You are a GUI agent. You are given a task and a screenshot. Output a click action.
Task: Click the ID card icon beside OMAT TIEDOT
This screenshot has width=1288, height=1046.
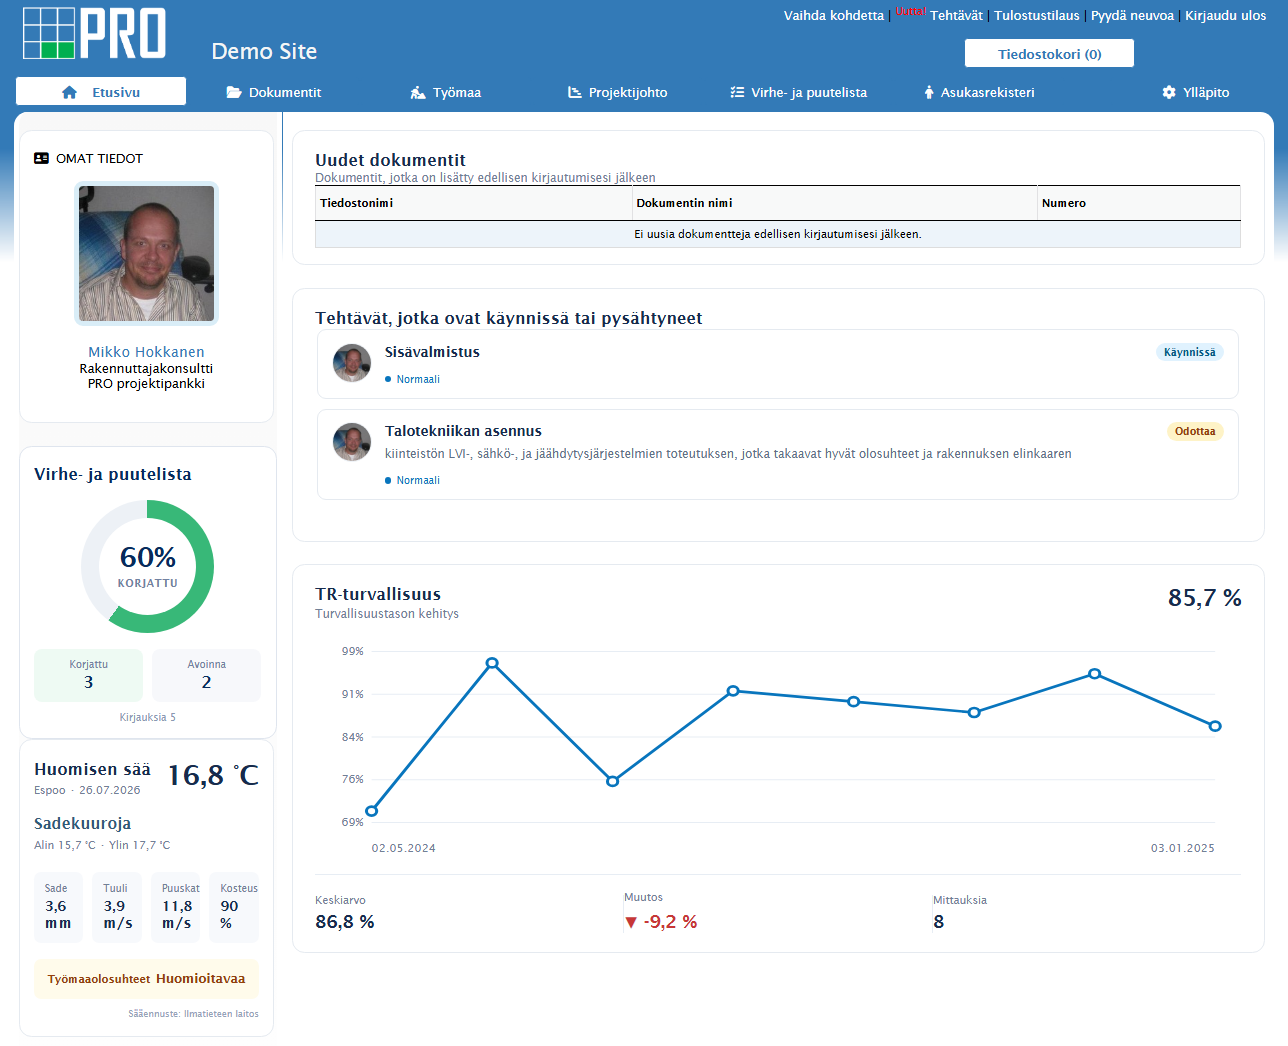pyautogui.click(x=41, y=158)
